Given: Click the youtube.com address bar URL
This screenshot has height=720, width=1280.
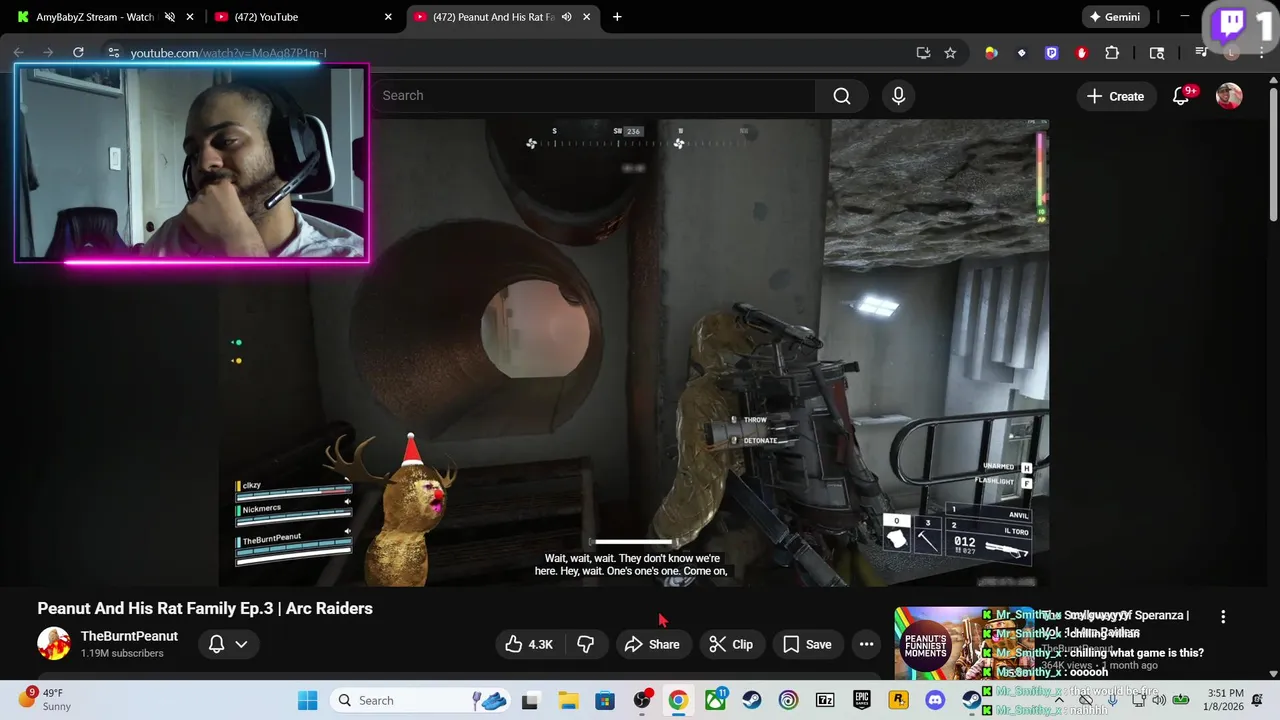Looking at the screenshot, I should tap(228, 53).
